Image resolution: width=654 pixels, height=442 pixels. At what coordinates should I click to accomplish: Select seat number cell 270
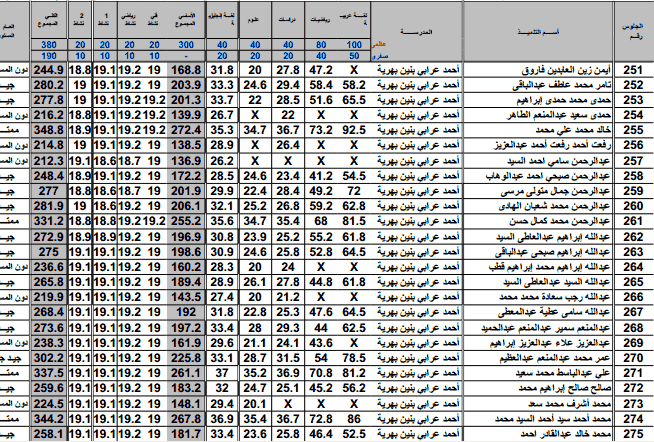click(633, 358)
